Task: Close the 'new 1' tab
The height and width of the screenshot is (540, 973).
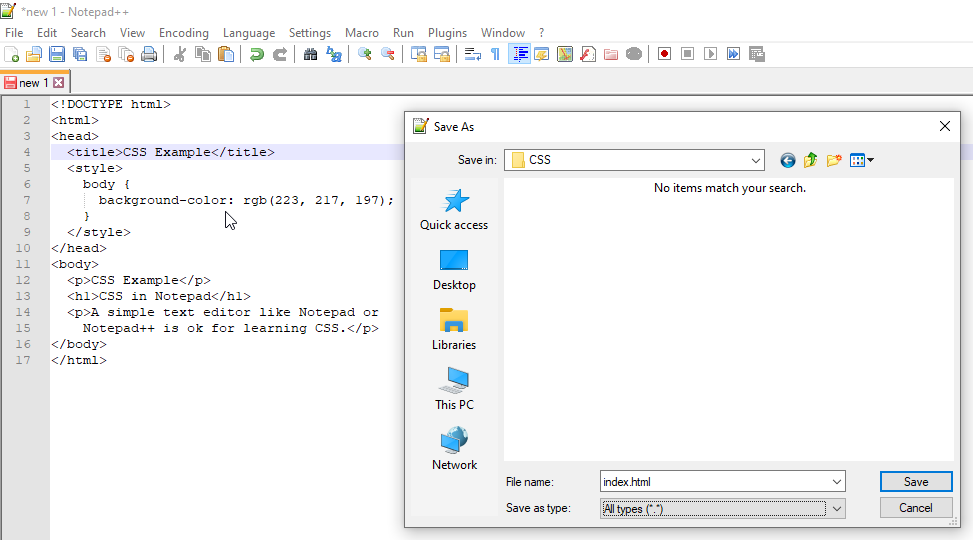Action: click(x=58, y=83)
